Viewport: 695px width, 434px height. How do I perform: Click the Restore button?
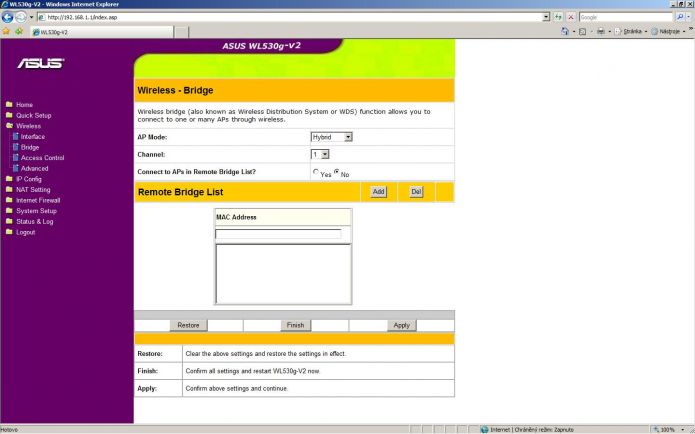click(188, 325)
